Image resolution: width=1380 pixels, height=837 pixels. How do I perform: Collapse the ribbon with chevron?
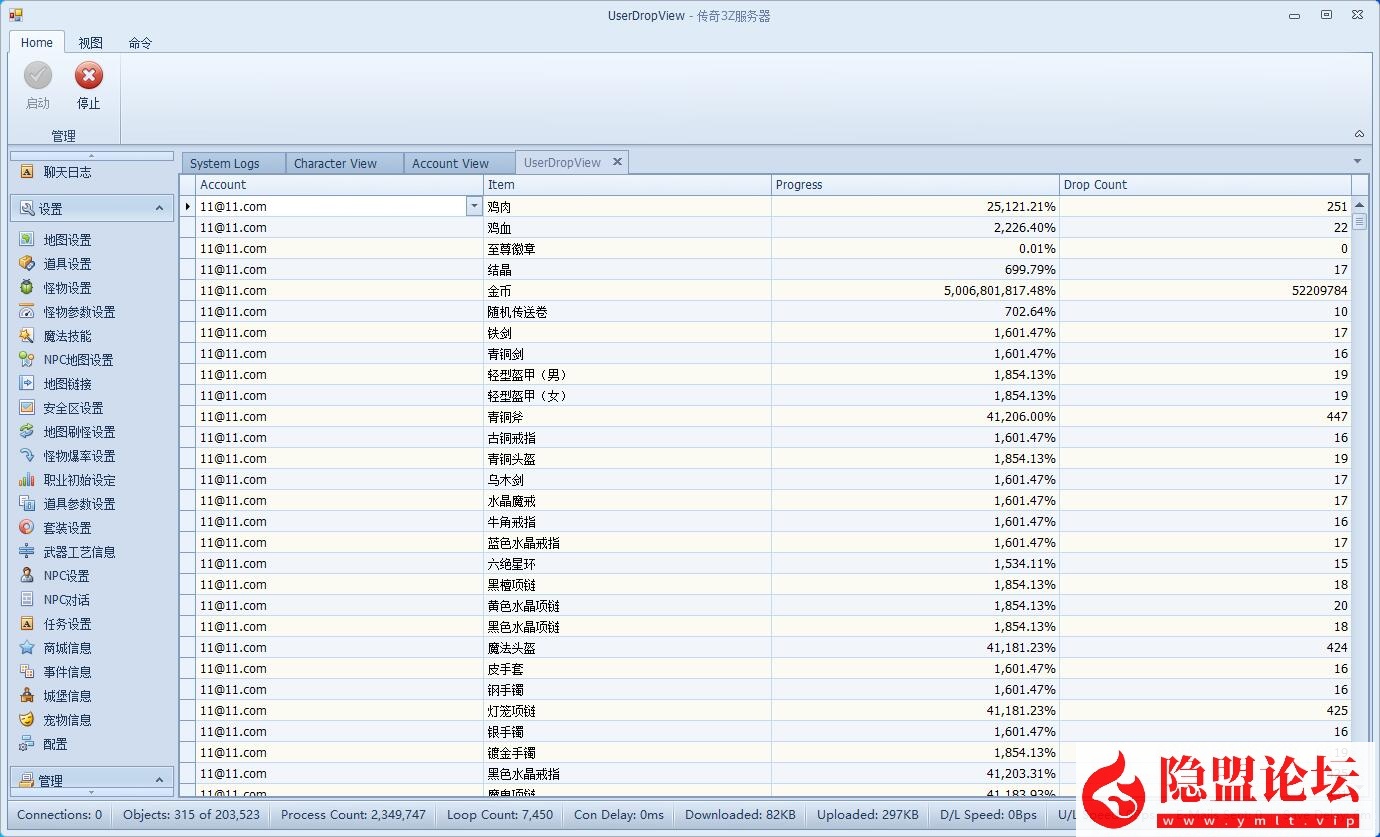coord(1359,134)
